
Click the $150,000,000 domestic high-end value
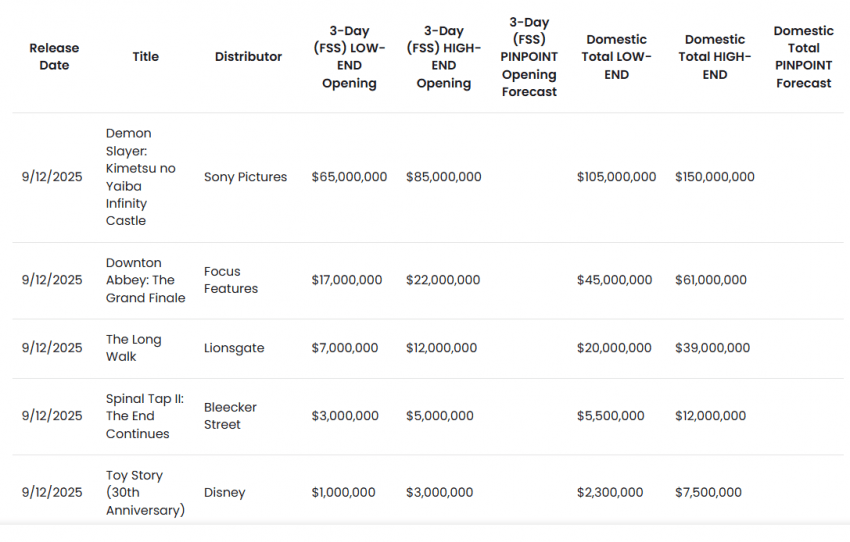714,177
